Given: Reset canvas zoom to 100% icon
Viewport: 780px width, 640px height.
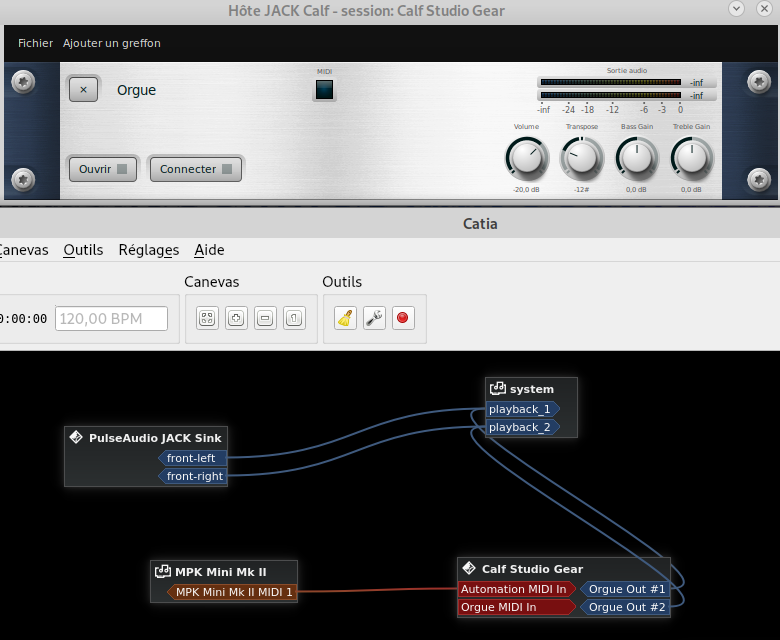Looking at the screenshot, I should (x=294, y=318).
